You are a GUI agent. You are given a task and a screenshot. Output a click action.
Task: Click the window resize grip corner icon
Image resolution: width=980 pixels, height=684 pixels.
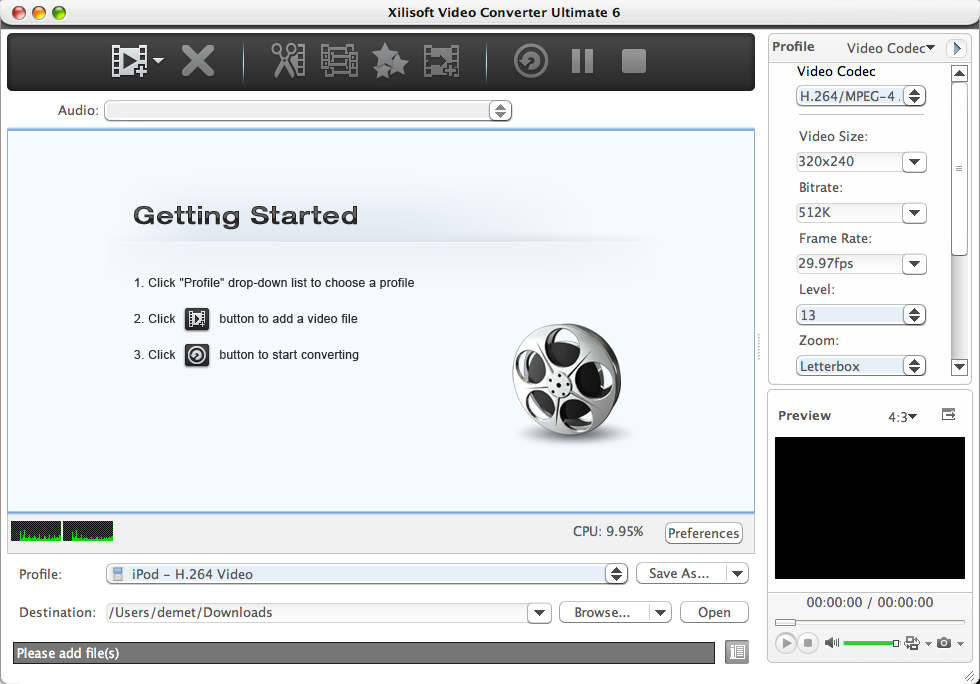tap(969, 675)
